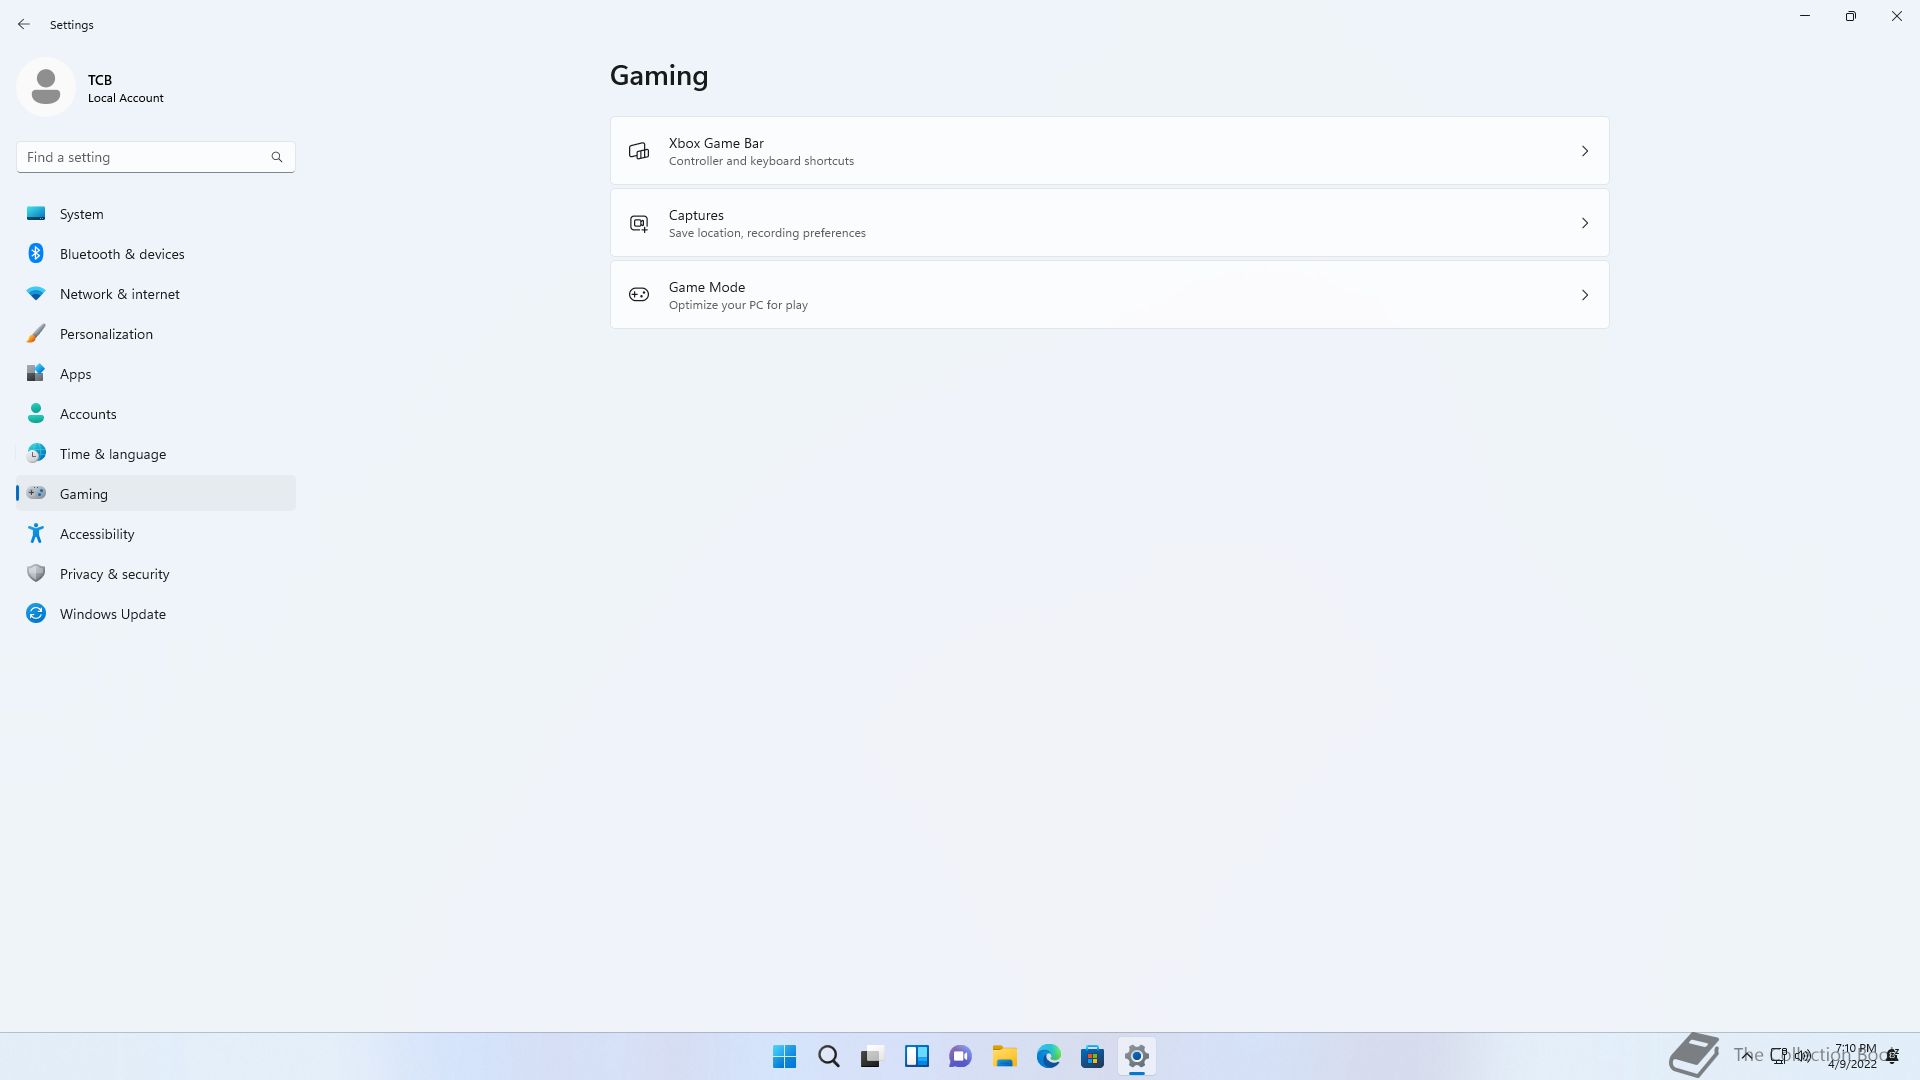The width and height of the screenshot is (1920, 1080).
Task: Click the Xbox Game Bar title text
Action: 716,143
